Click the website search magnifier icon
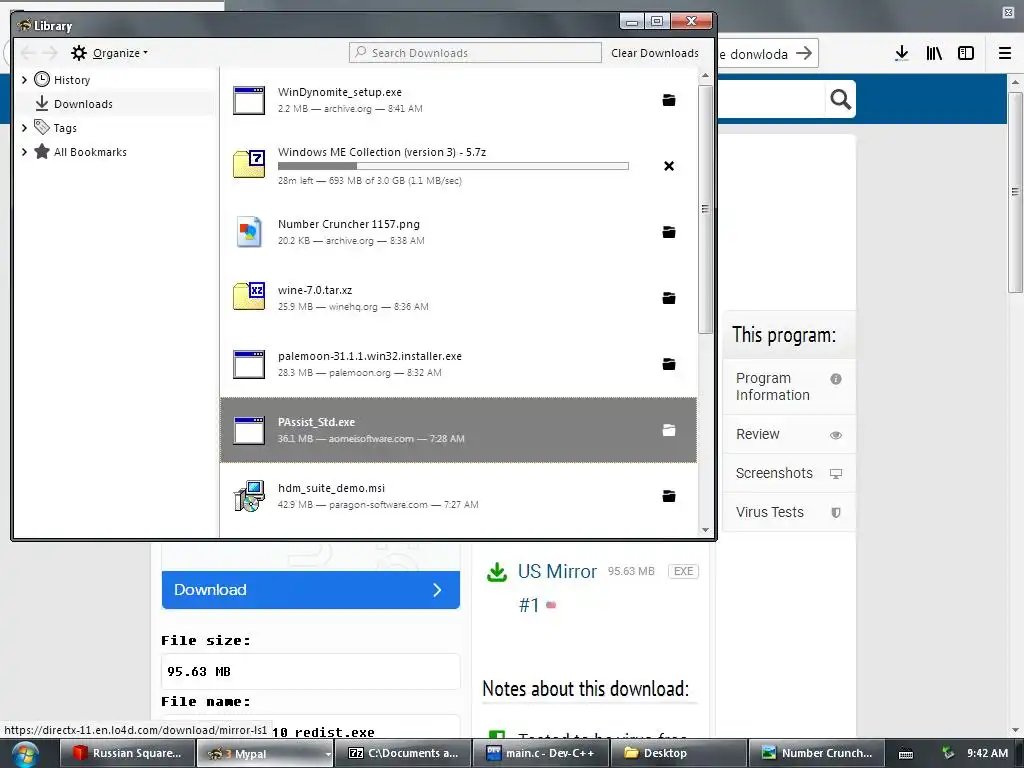The height and width of the screenshot is (768, 1024). (x=840, y=99)
